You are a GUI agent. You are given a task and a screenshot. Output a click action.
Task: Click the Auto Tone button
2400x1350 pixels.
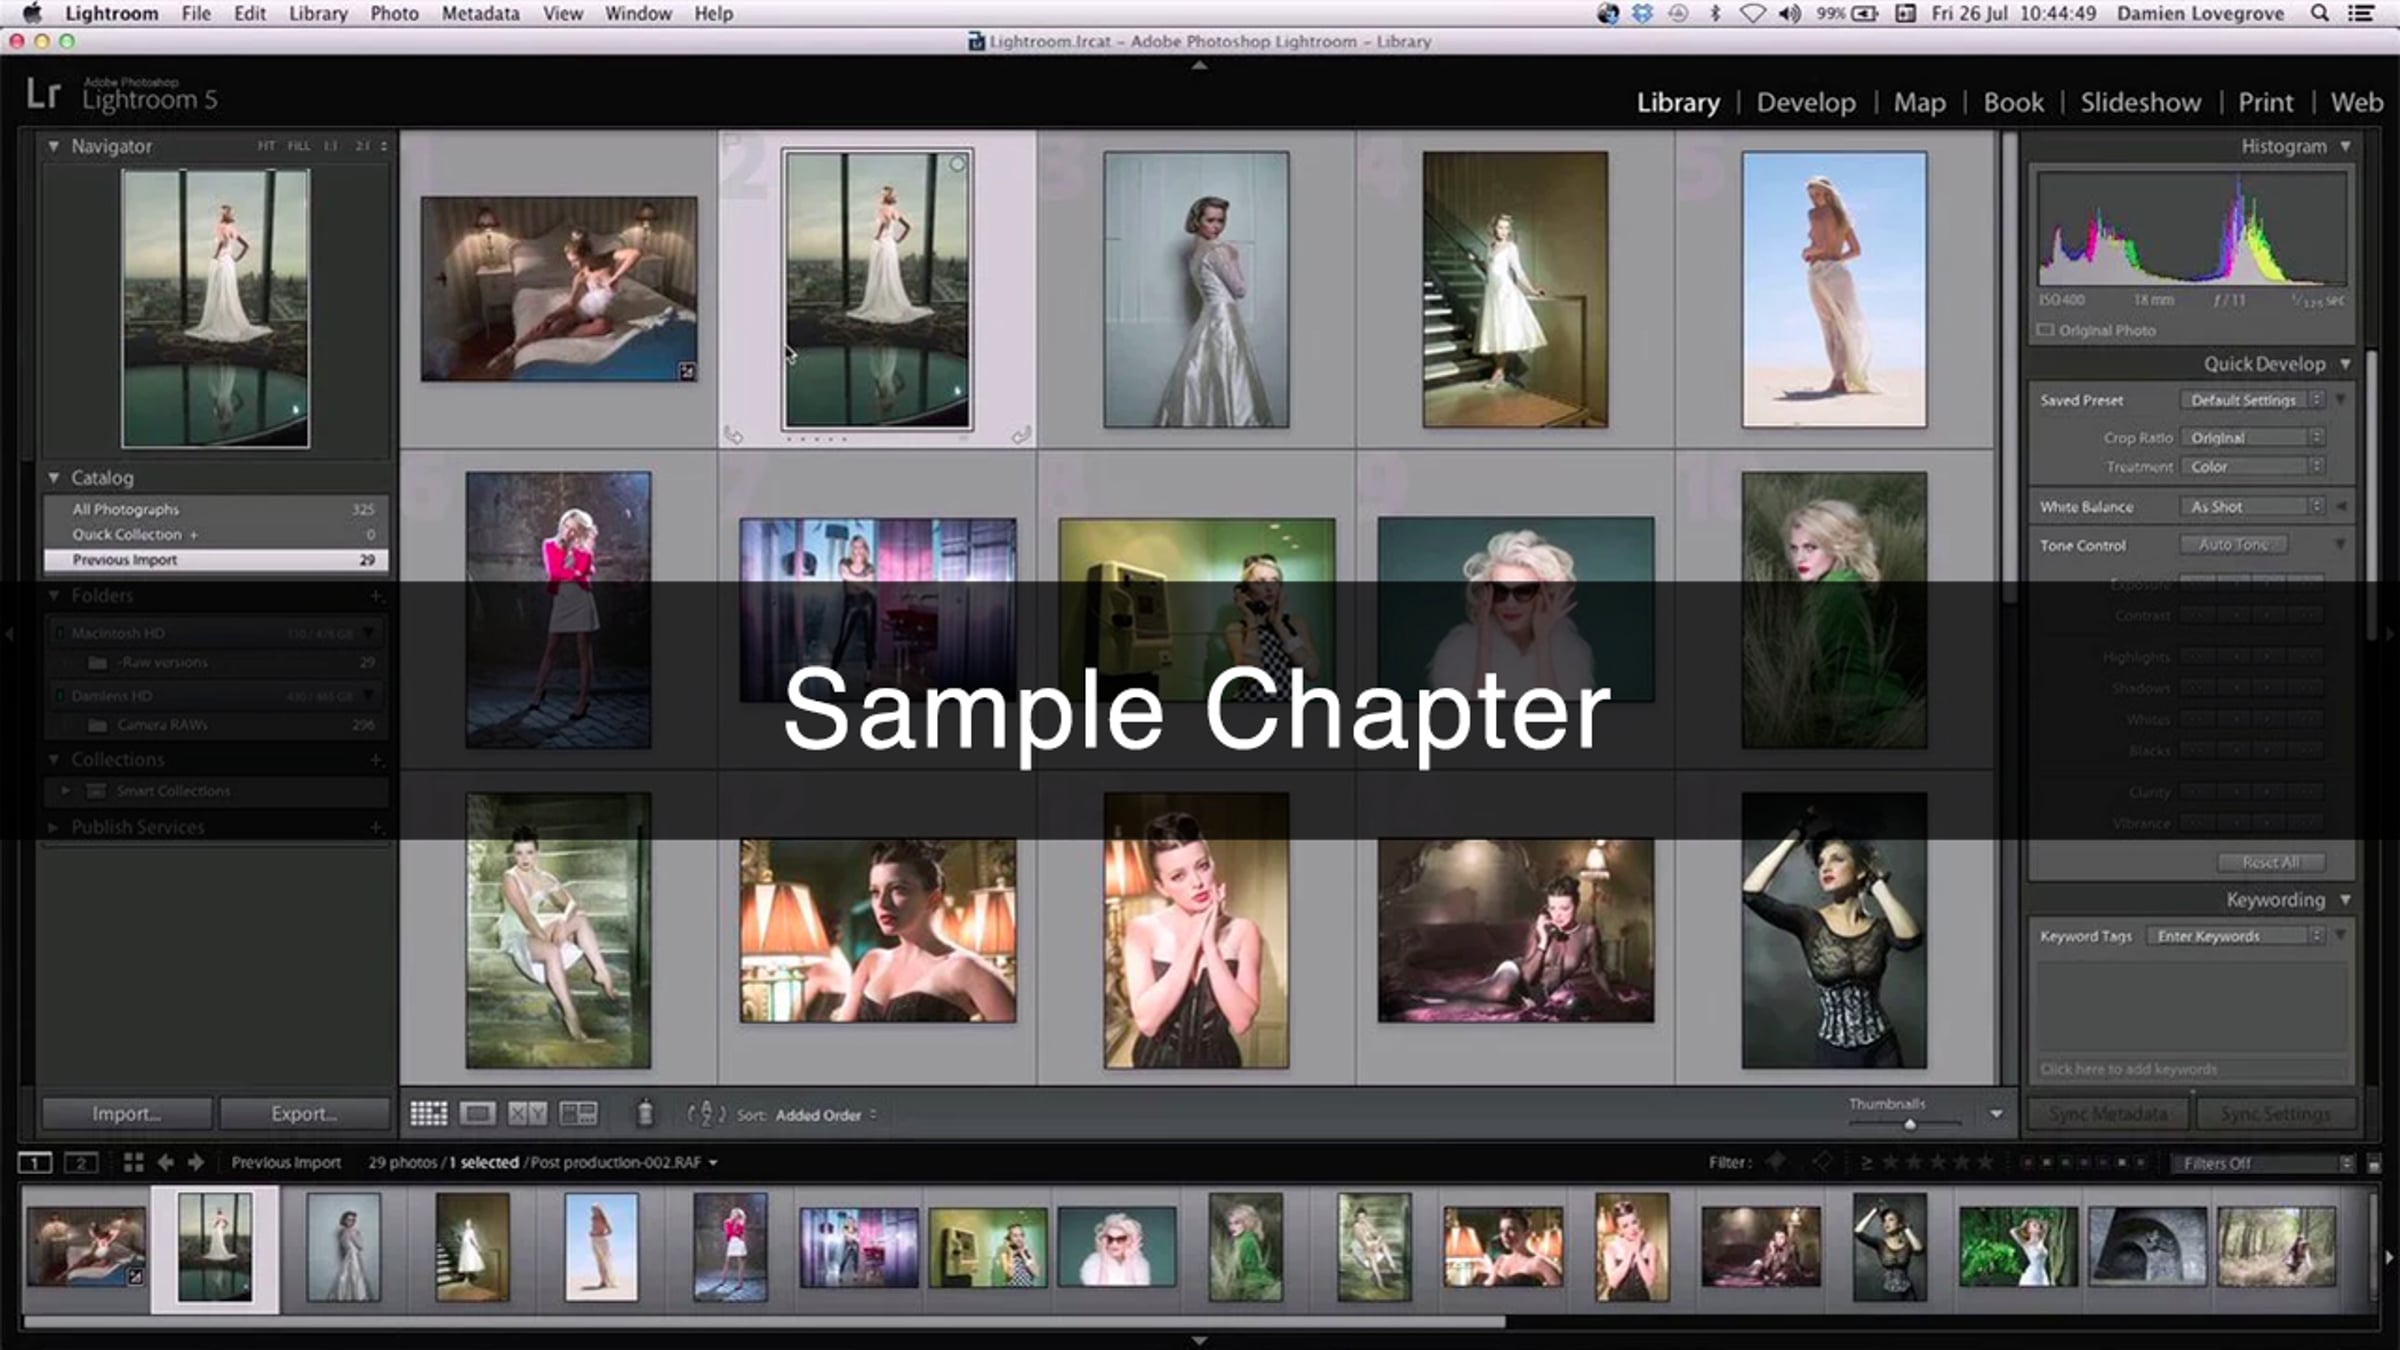2233,545
